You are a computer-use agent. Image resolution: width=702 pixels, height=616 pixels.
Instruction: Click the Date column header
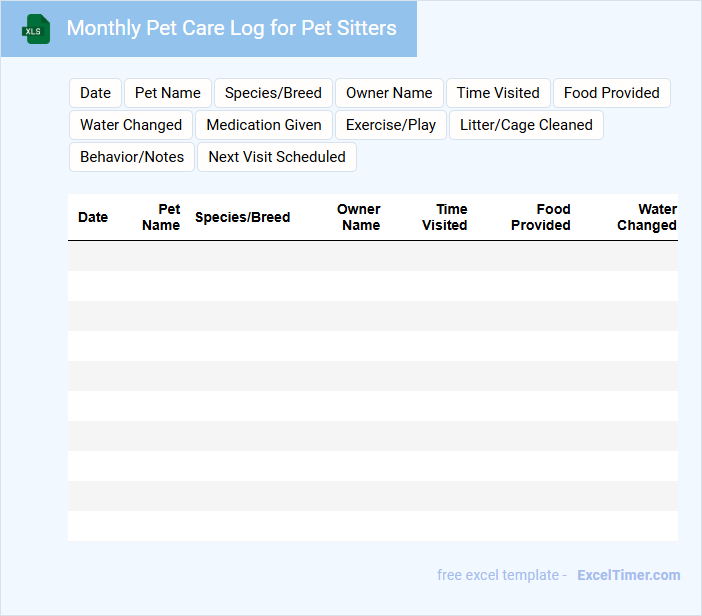coord(93,217)
